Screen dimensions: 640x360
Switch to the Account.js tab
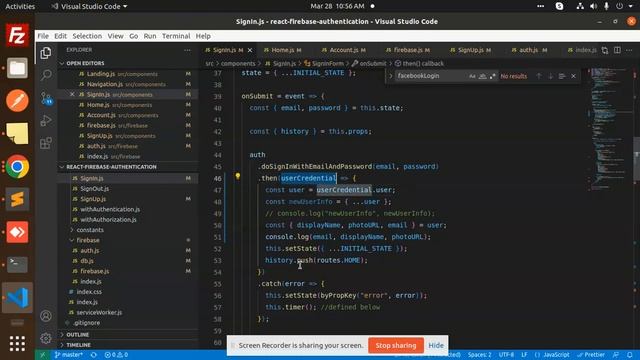[x=343, y=50]
